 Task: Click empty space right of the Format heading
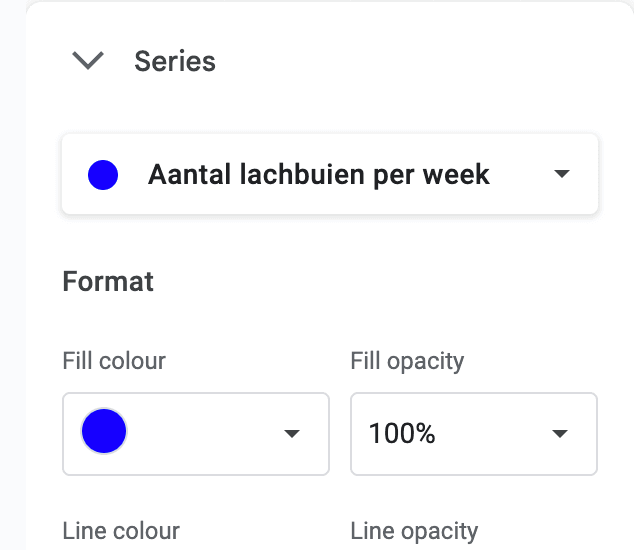[x=380, y=281]
